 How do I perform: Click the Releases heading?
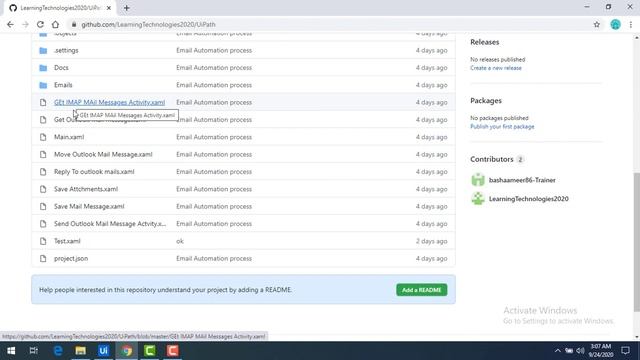click(x=484, y=42)
